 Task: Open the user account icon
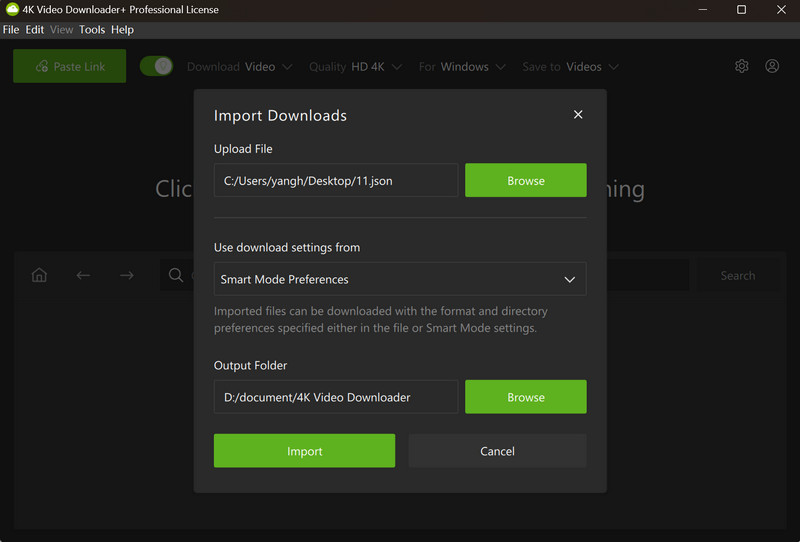click(772, 66)
